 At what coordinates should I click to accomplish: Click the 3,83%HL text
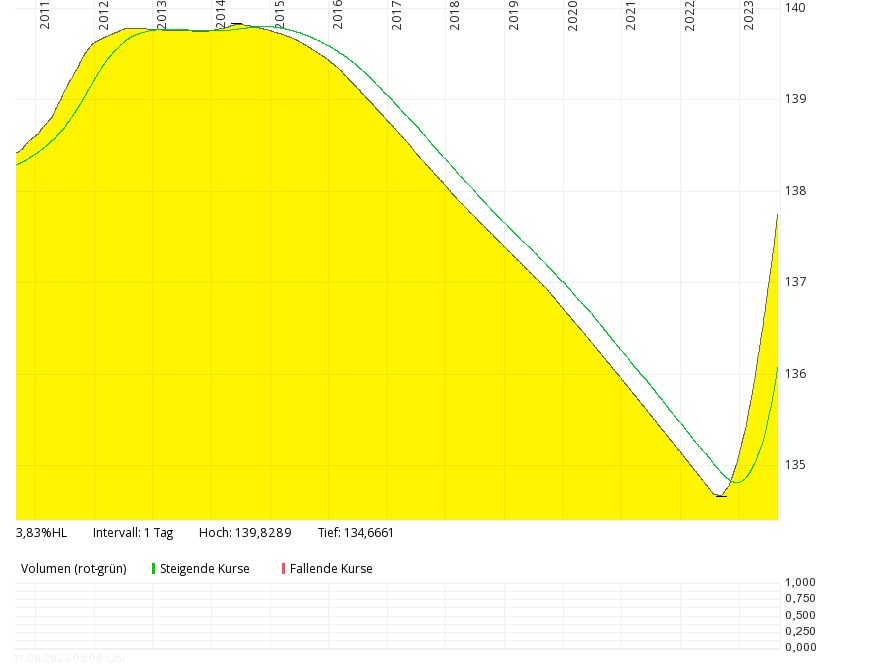point(41,533)
